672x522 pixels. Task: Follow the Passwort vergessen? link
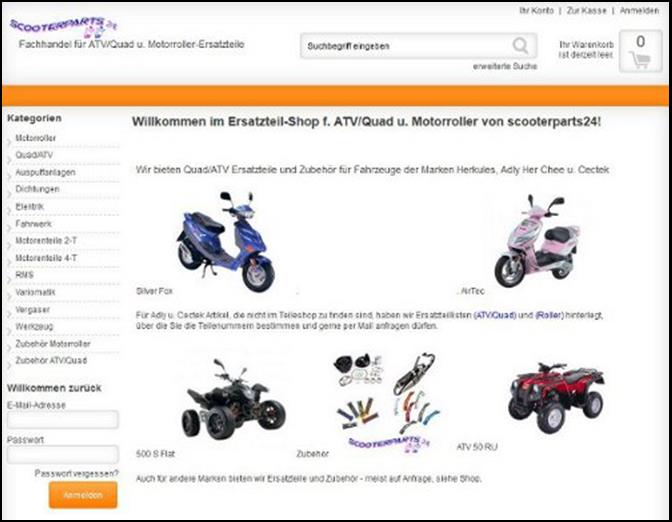[x=76, y=474]
